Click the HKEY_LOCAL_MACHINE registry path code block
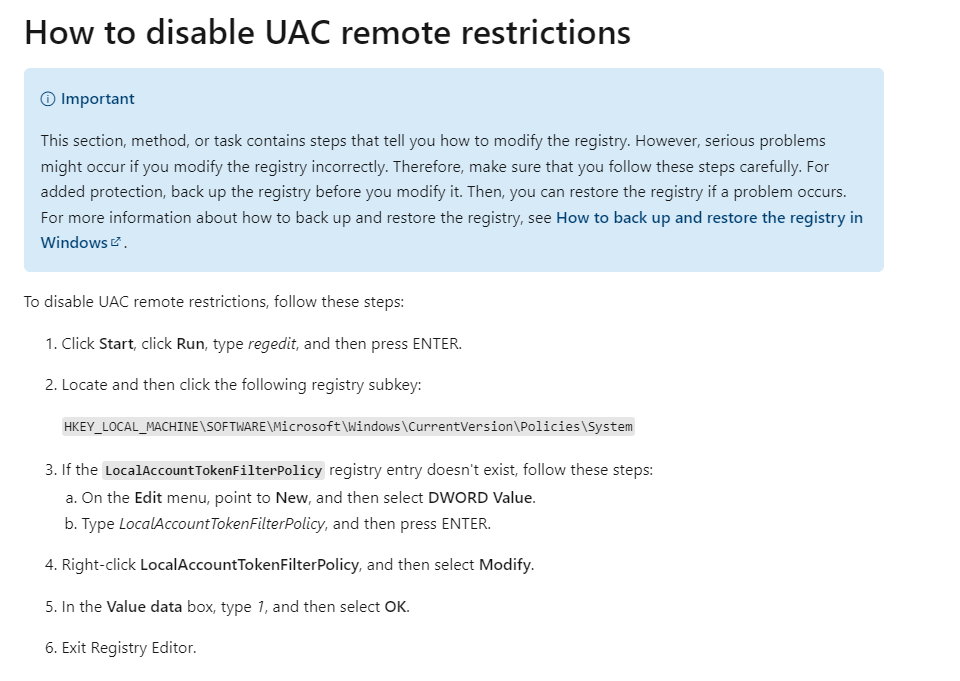The height and width of the screenshot is (681, 960). pos(348,427)
